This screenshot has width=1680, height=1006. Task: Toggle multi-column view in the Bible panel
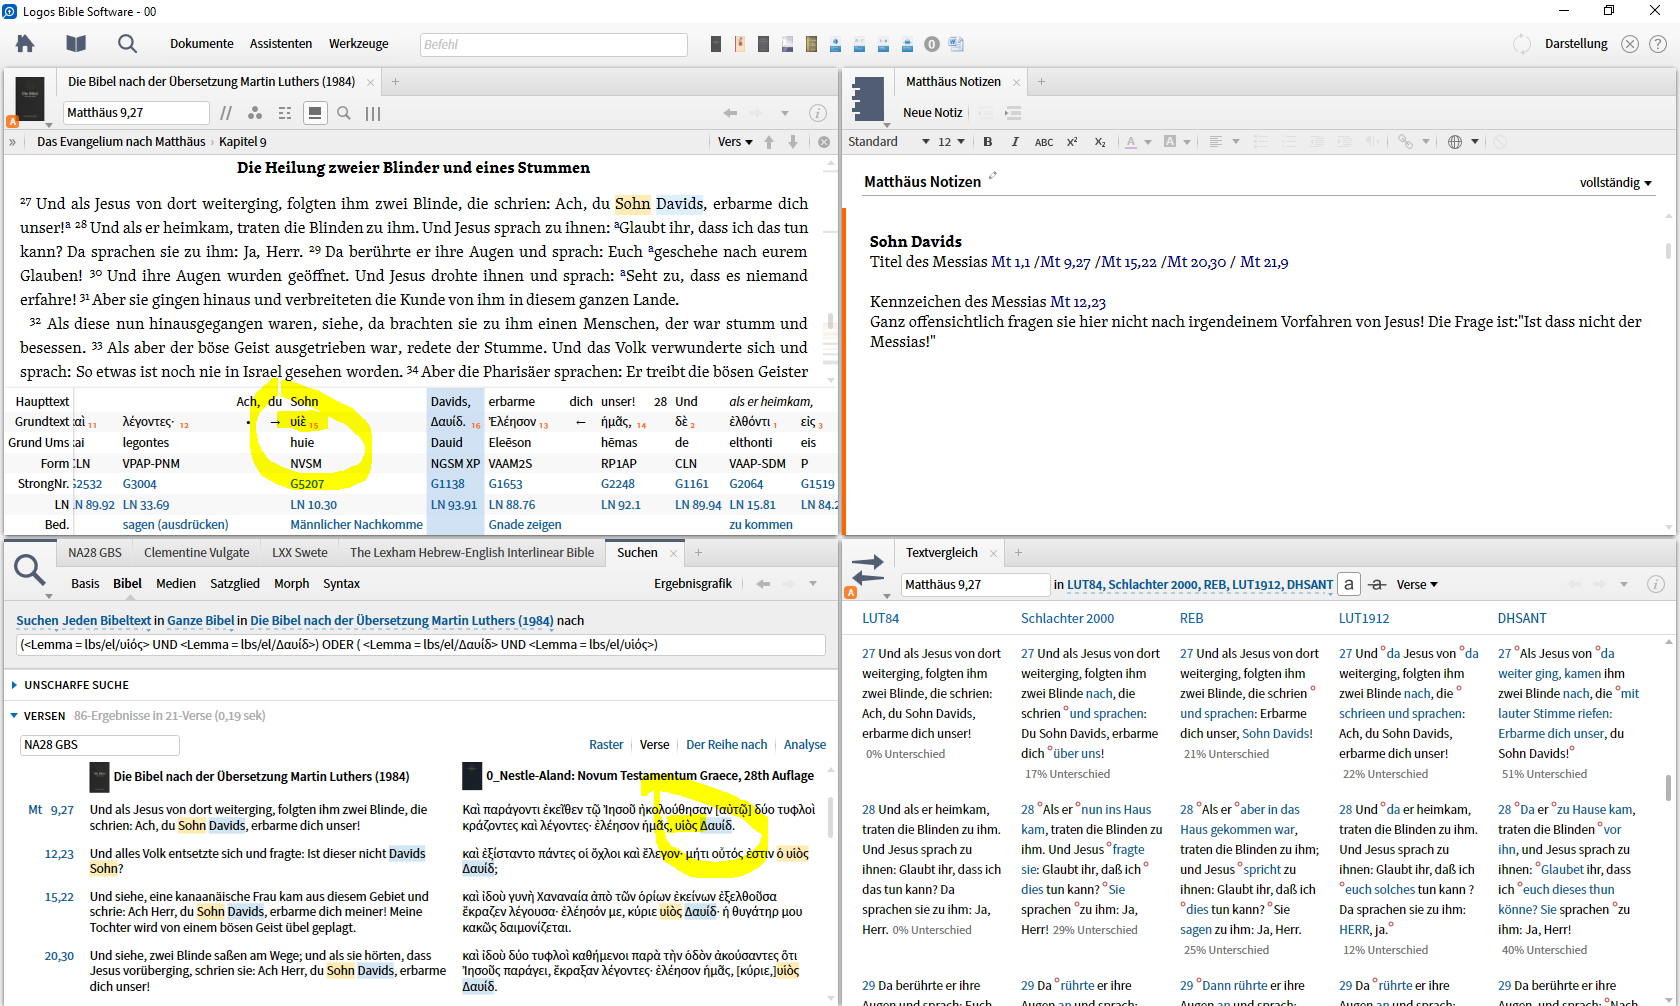[x=373, y=113]
